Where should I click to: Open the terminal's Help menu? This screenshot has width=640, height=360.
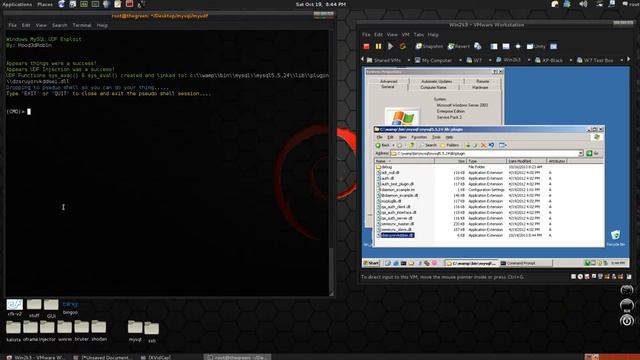coord(102,25)
